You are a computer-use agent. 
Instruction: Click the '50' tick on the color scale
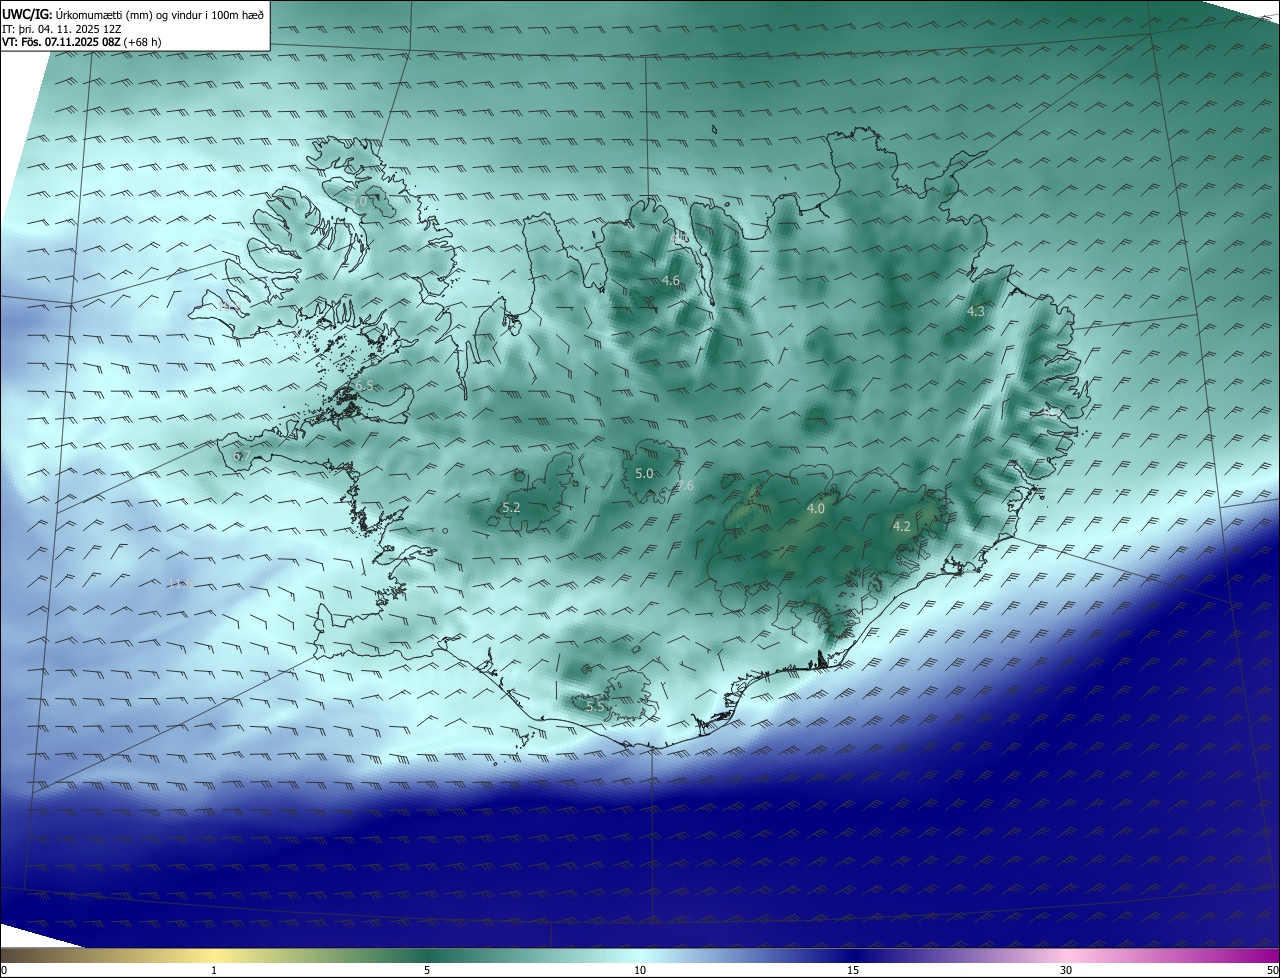point(1272,971)
